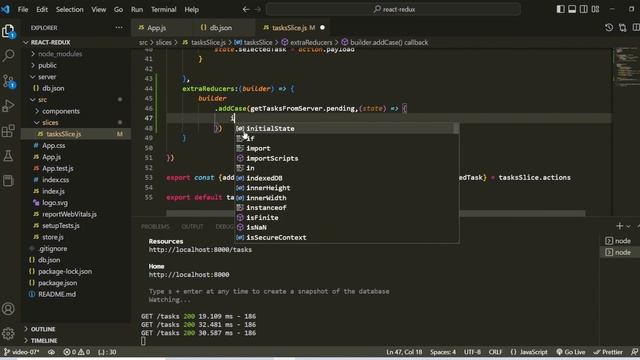The height and width of the screenshot is (360, 640).
Task: Toggle the primary sidebar layout icon
Action: click(x=560, y=9)
